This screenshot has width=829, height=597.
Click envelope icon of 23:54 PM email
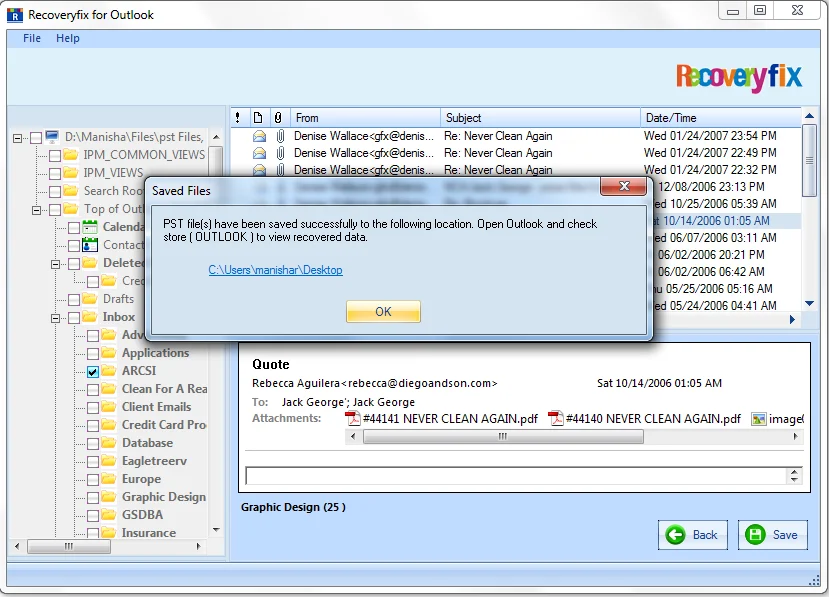tap(259, 136)
